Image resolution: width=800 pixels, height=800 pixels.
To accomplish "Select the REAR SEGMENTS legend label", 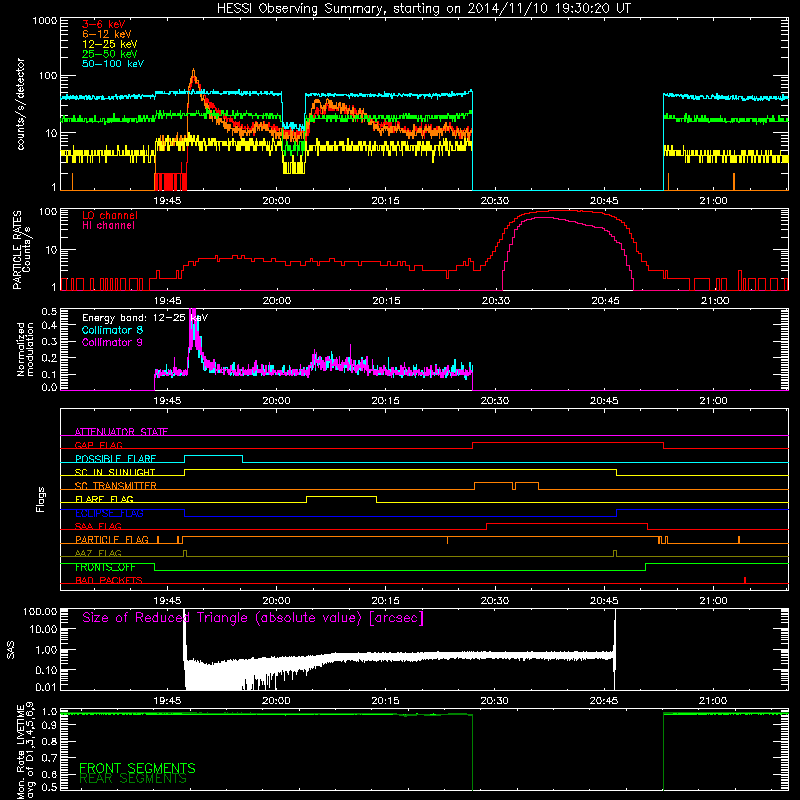I will pos(133,779).
